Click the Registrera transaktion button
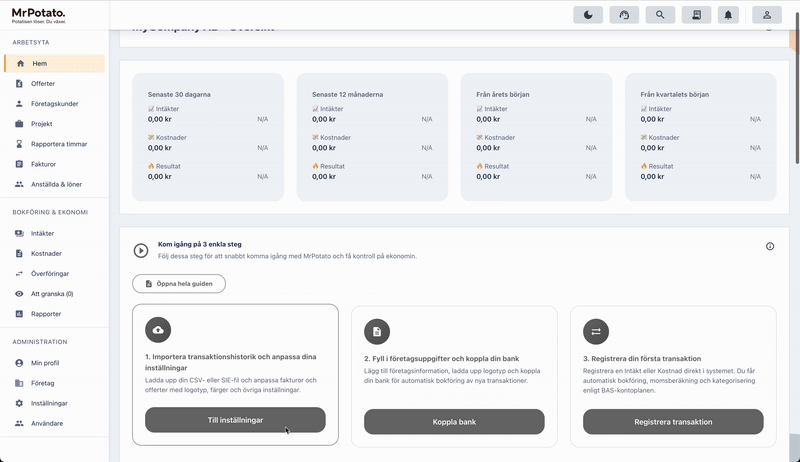The width and height of the screenshot is (800, 462). (673, 421)
